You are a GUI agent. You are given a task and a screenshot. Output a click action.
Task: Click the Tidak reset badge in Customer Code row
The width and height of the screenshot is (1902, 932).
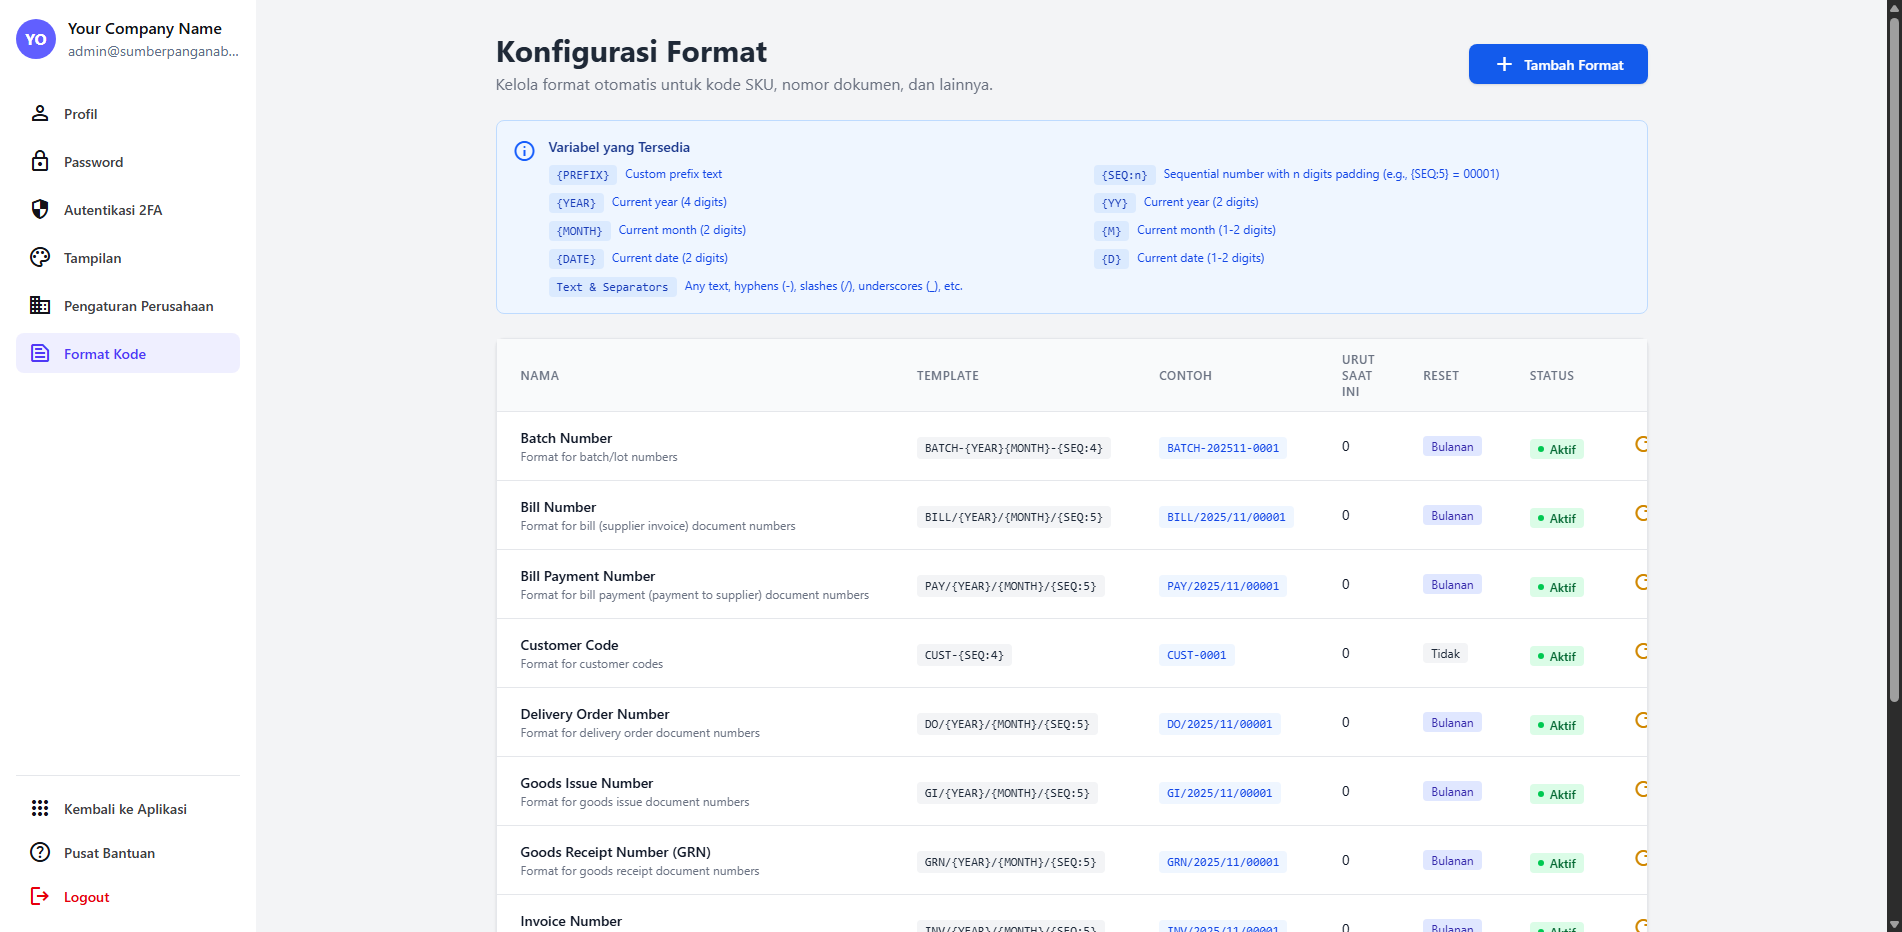point(1445,654)
